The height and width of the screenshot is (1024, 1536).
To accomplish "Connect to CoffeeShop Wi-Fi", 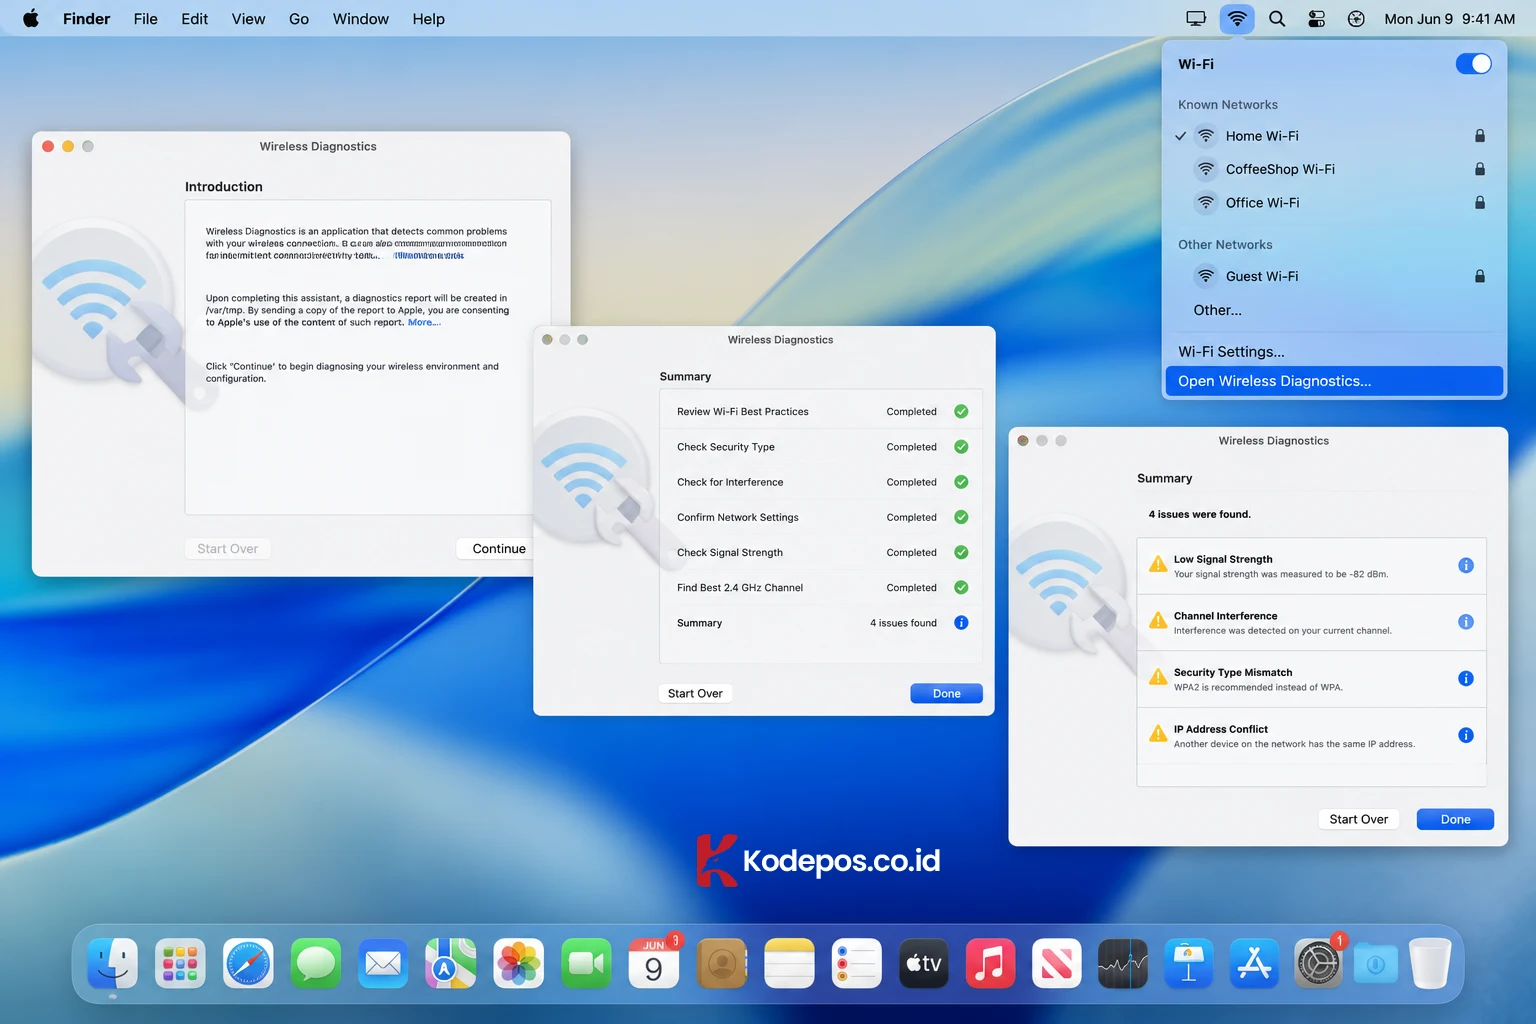I will pos(1334,169).
